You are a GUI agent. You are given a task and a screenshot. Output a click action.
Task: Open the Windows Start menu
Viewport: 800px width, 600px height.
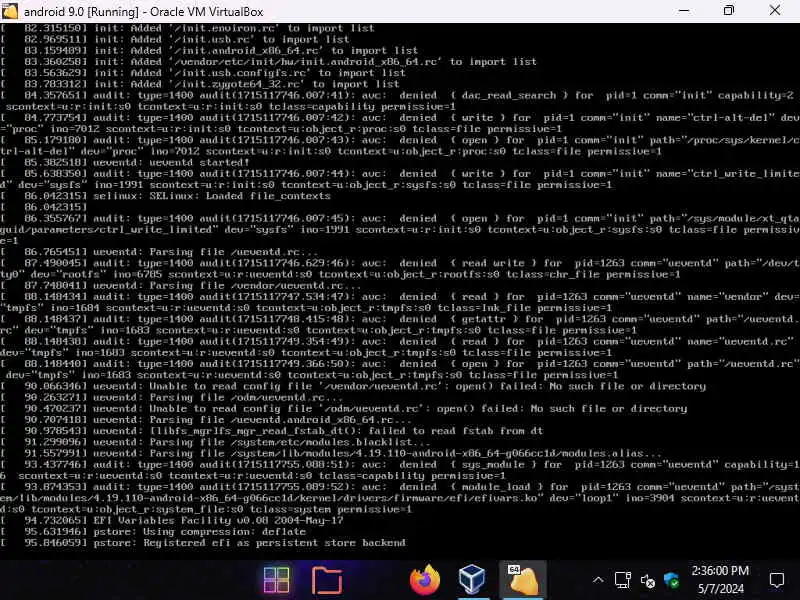click(x=276, y=580)
